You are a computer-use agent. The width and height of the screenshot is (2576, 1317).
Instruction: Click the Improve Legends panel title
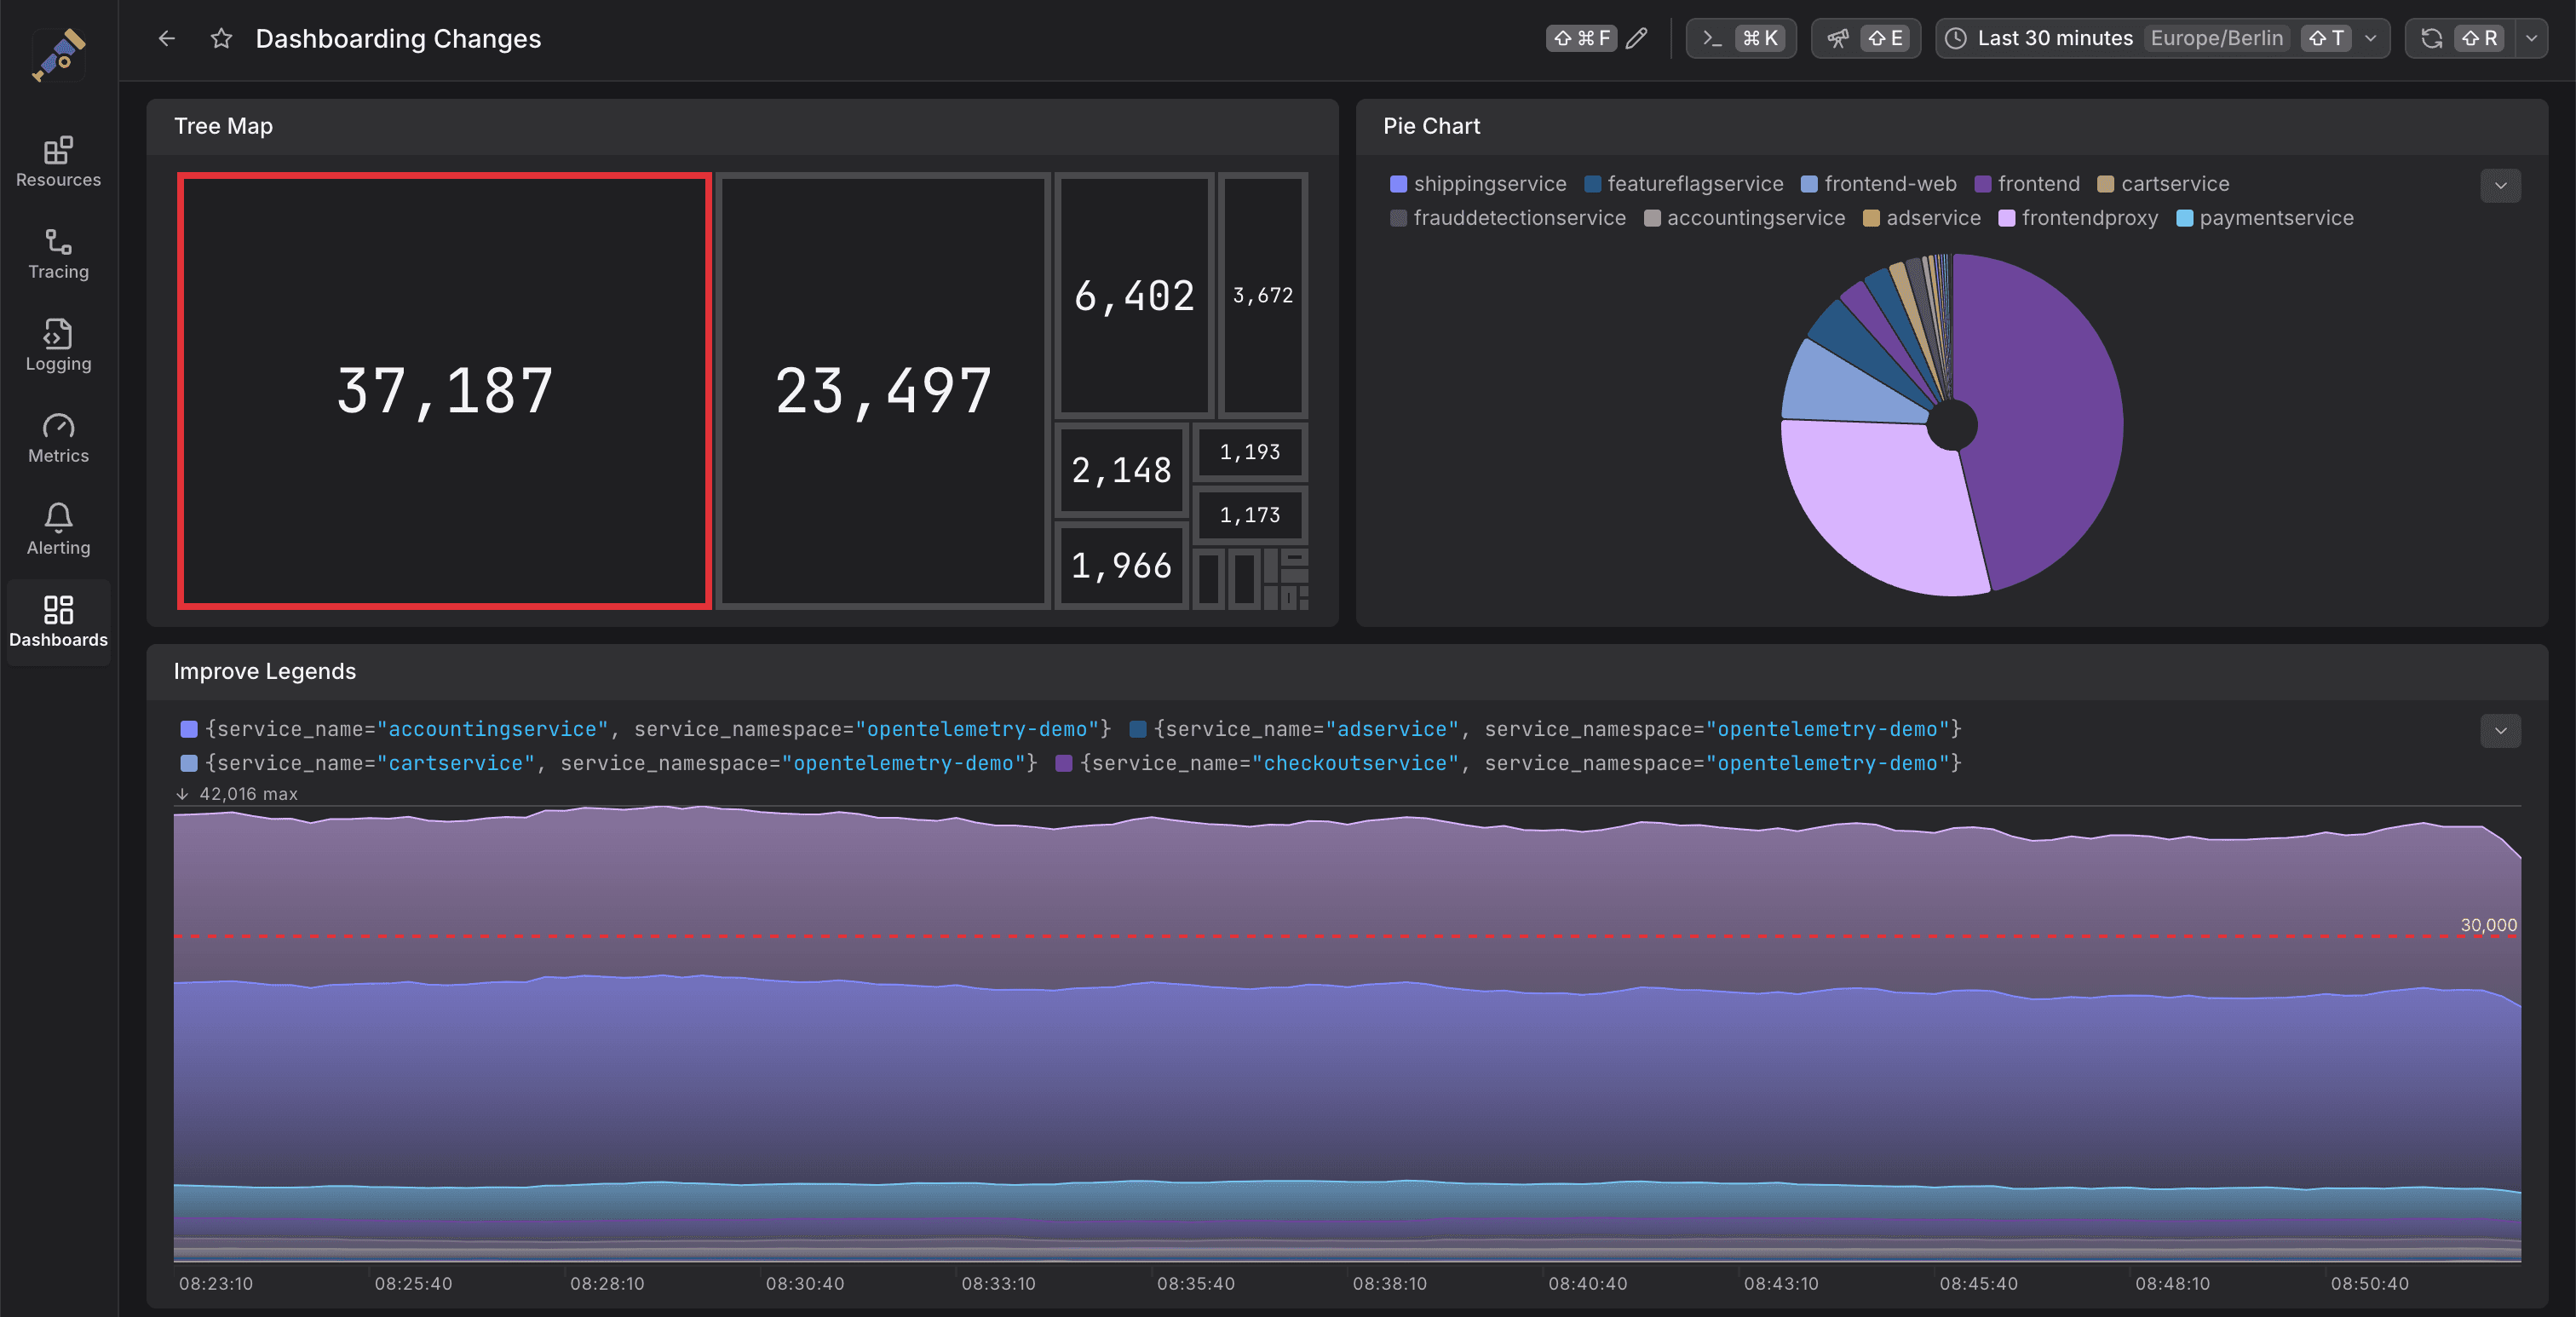tap(264, 671)
